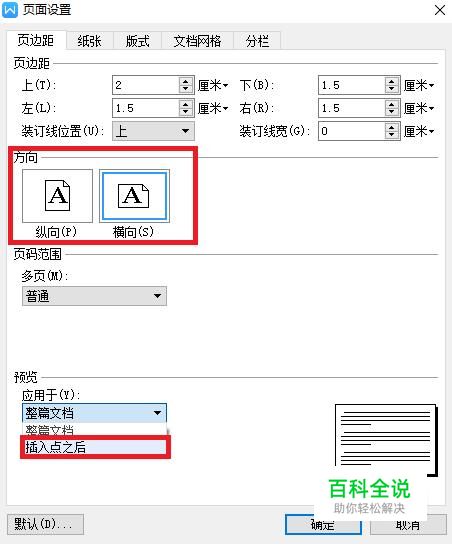The width and height of the screenshot is (452, 546).
Task: Decrease the 装订线宽(G) gutter width
Action: point(392,135)
